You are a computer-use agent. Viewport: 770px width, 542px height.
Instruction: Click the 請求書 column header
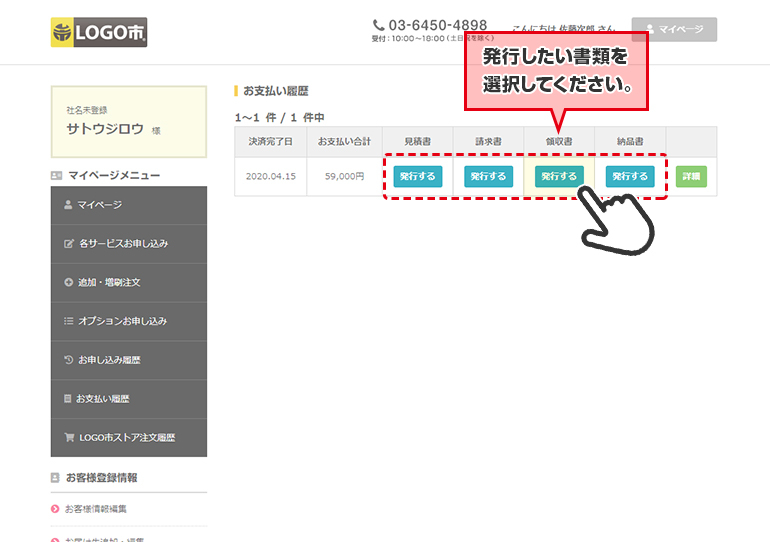(488, 141)
